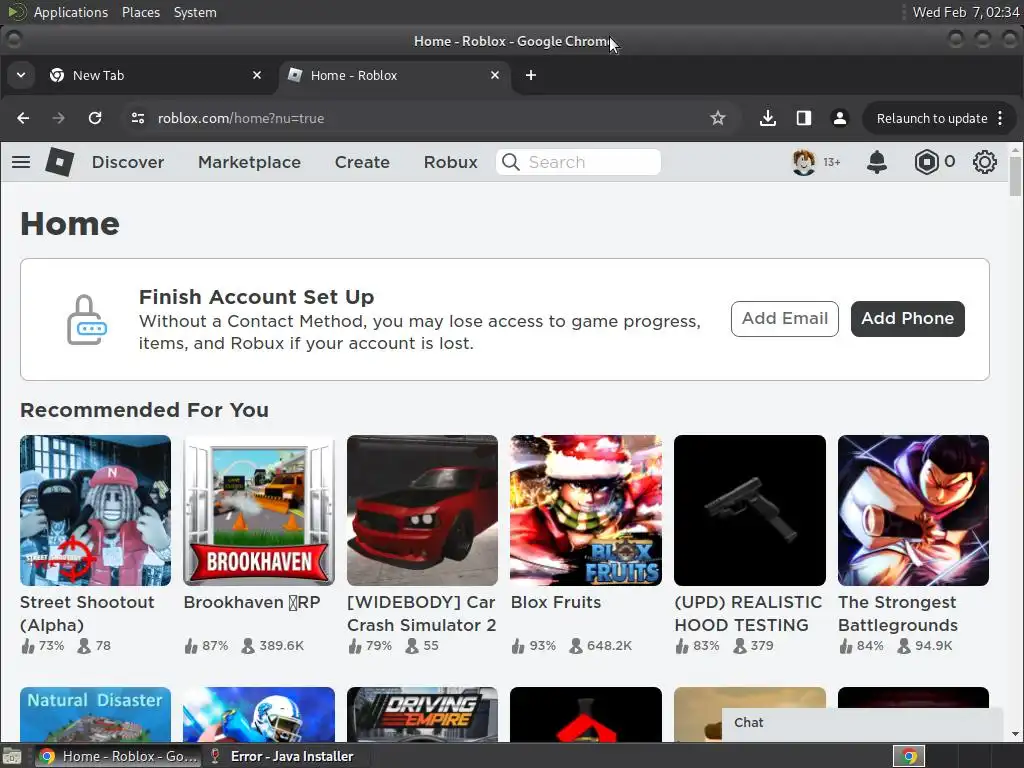Image resolution: width=1024 pixels, height=768 pixels.
Task: Open the Brookhaven RP game thumbnail
Action: coord(259,511)
